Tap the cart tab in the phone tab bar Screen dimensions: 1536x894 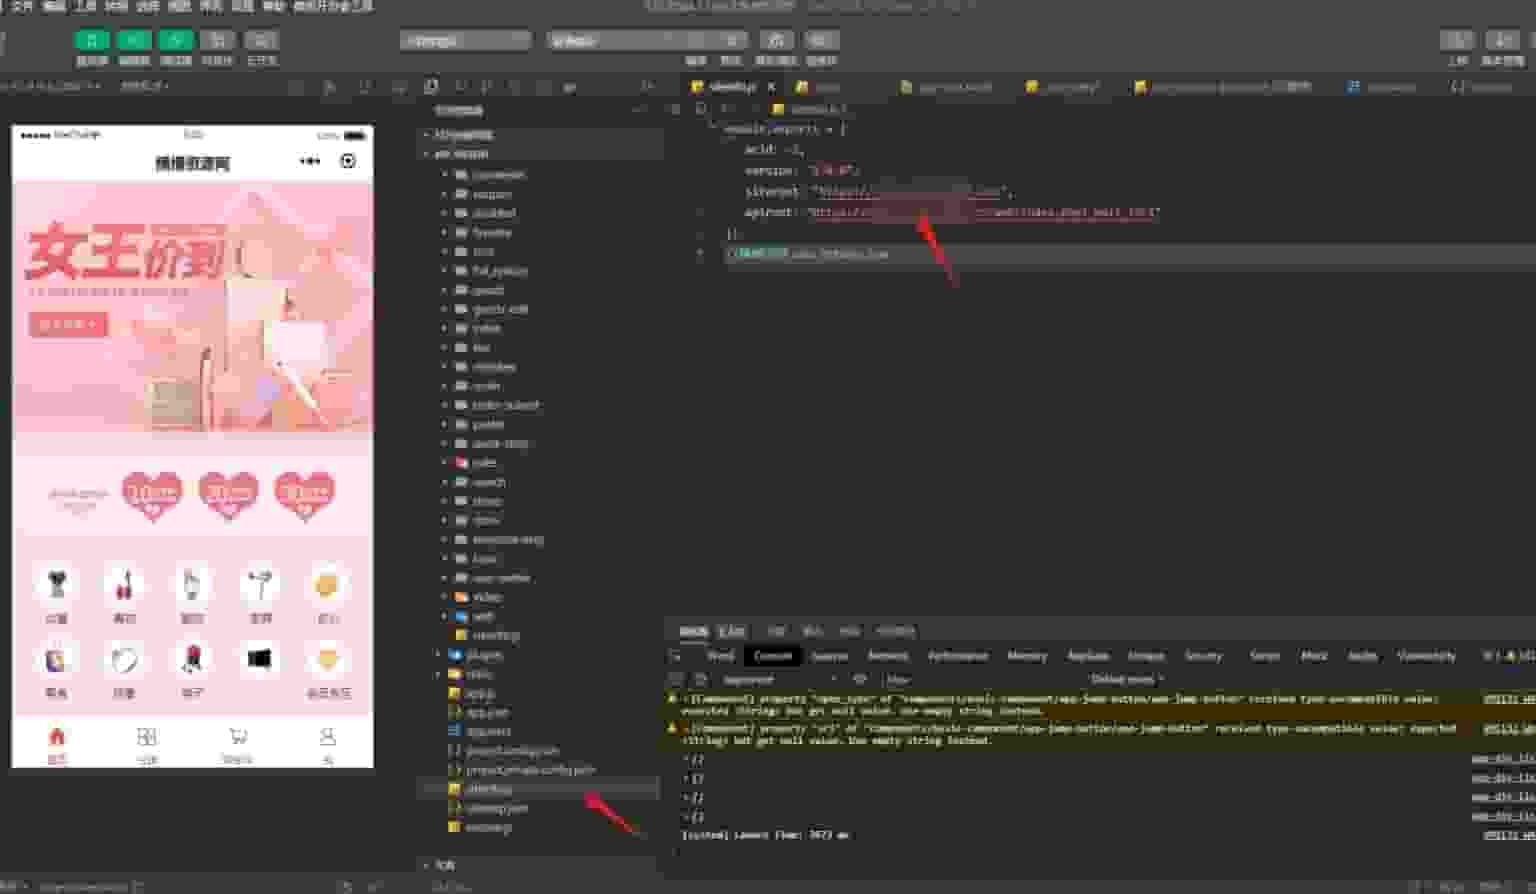238,745
